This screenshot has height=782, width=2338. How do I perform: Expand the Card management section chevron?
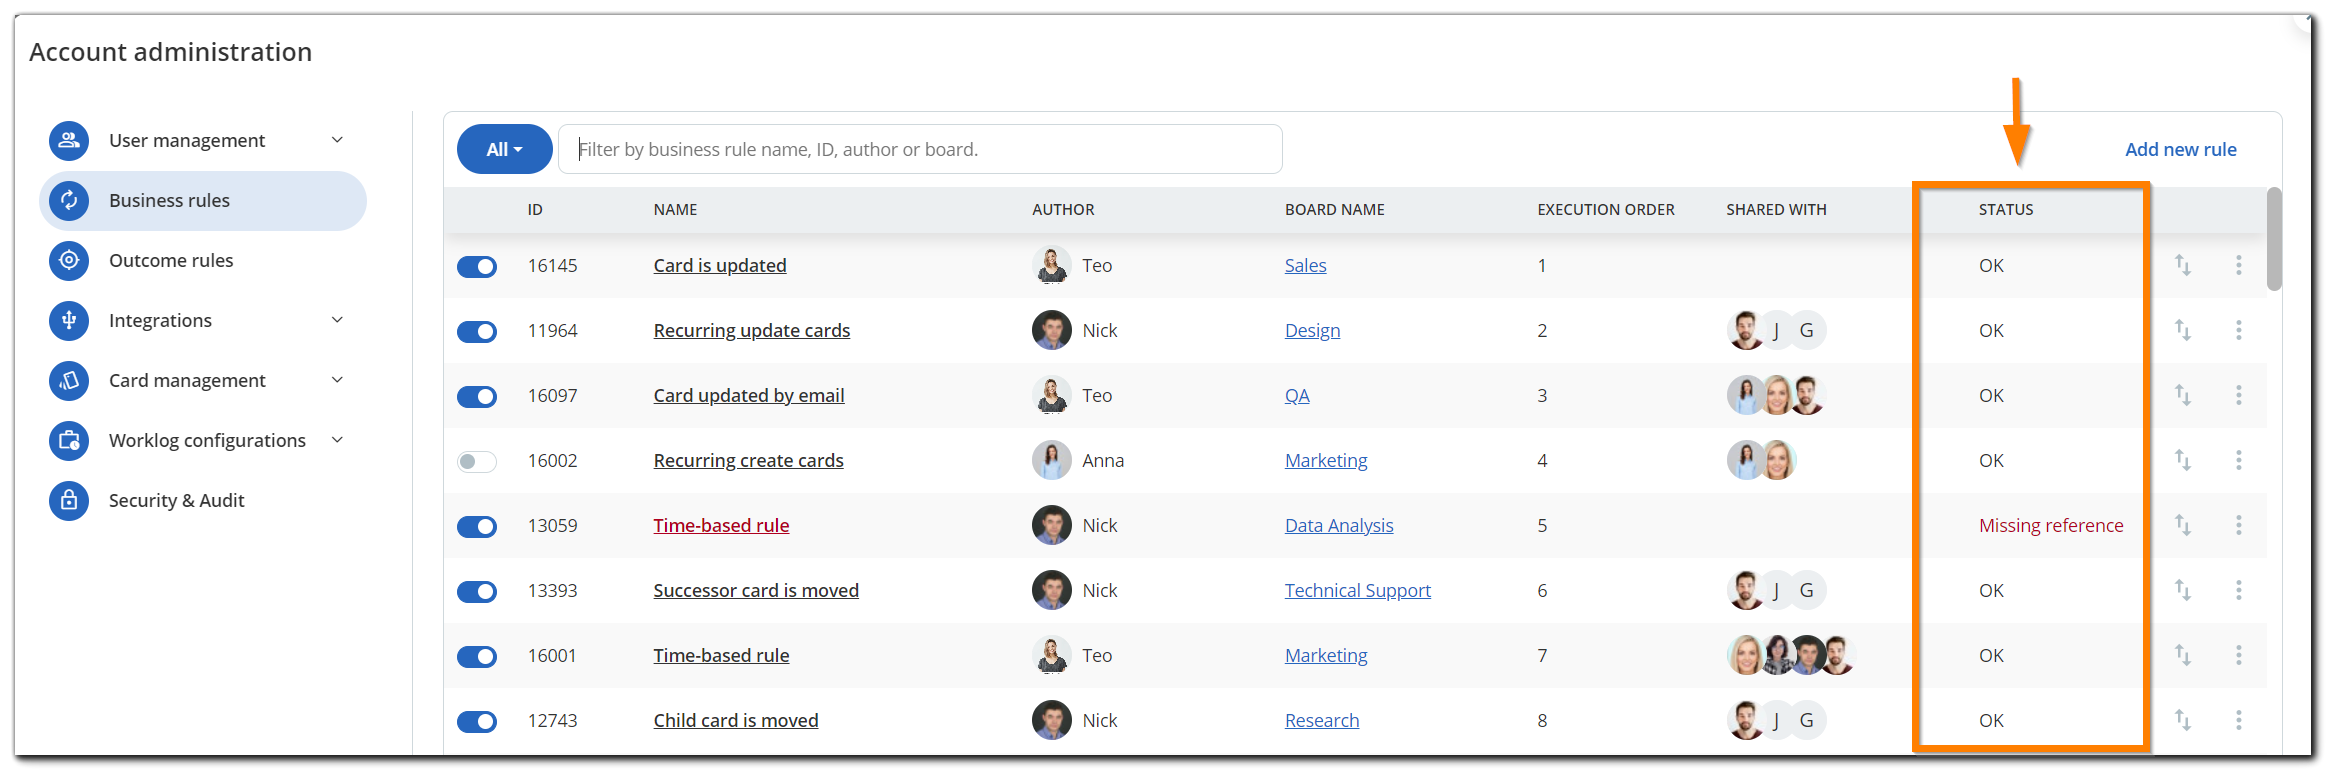tap(337, 380)
